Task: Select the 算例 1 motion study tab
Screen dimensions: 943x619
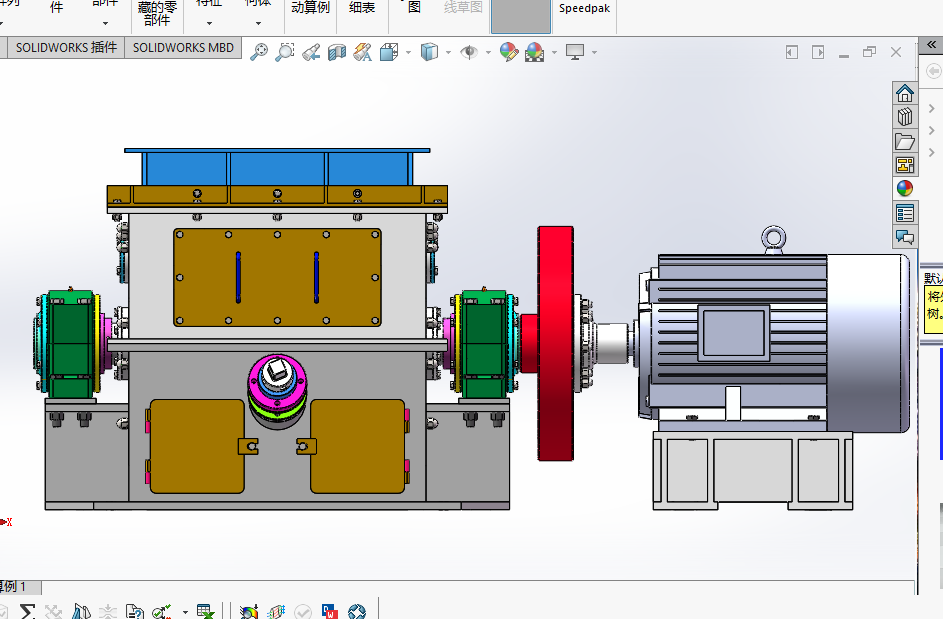Action: pos(18,587)
